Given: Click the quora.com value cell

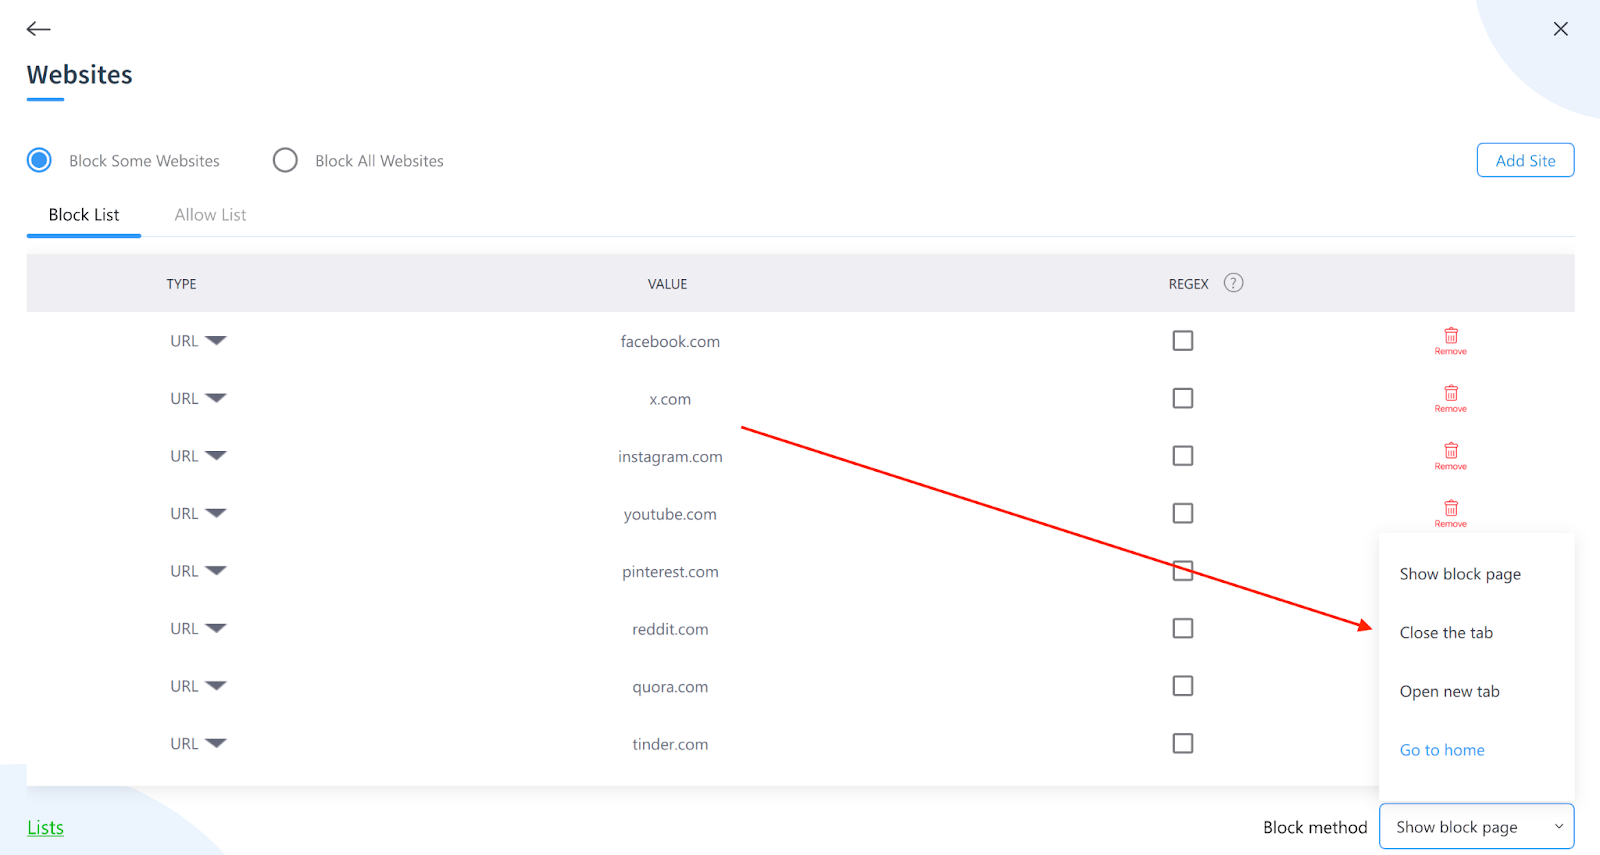Looking at the screenshot, I should (x=670, y=687).
